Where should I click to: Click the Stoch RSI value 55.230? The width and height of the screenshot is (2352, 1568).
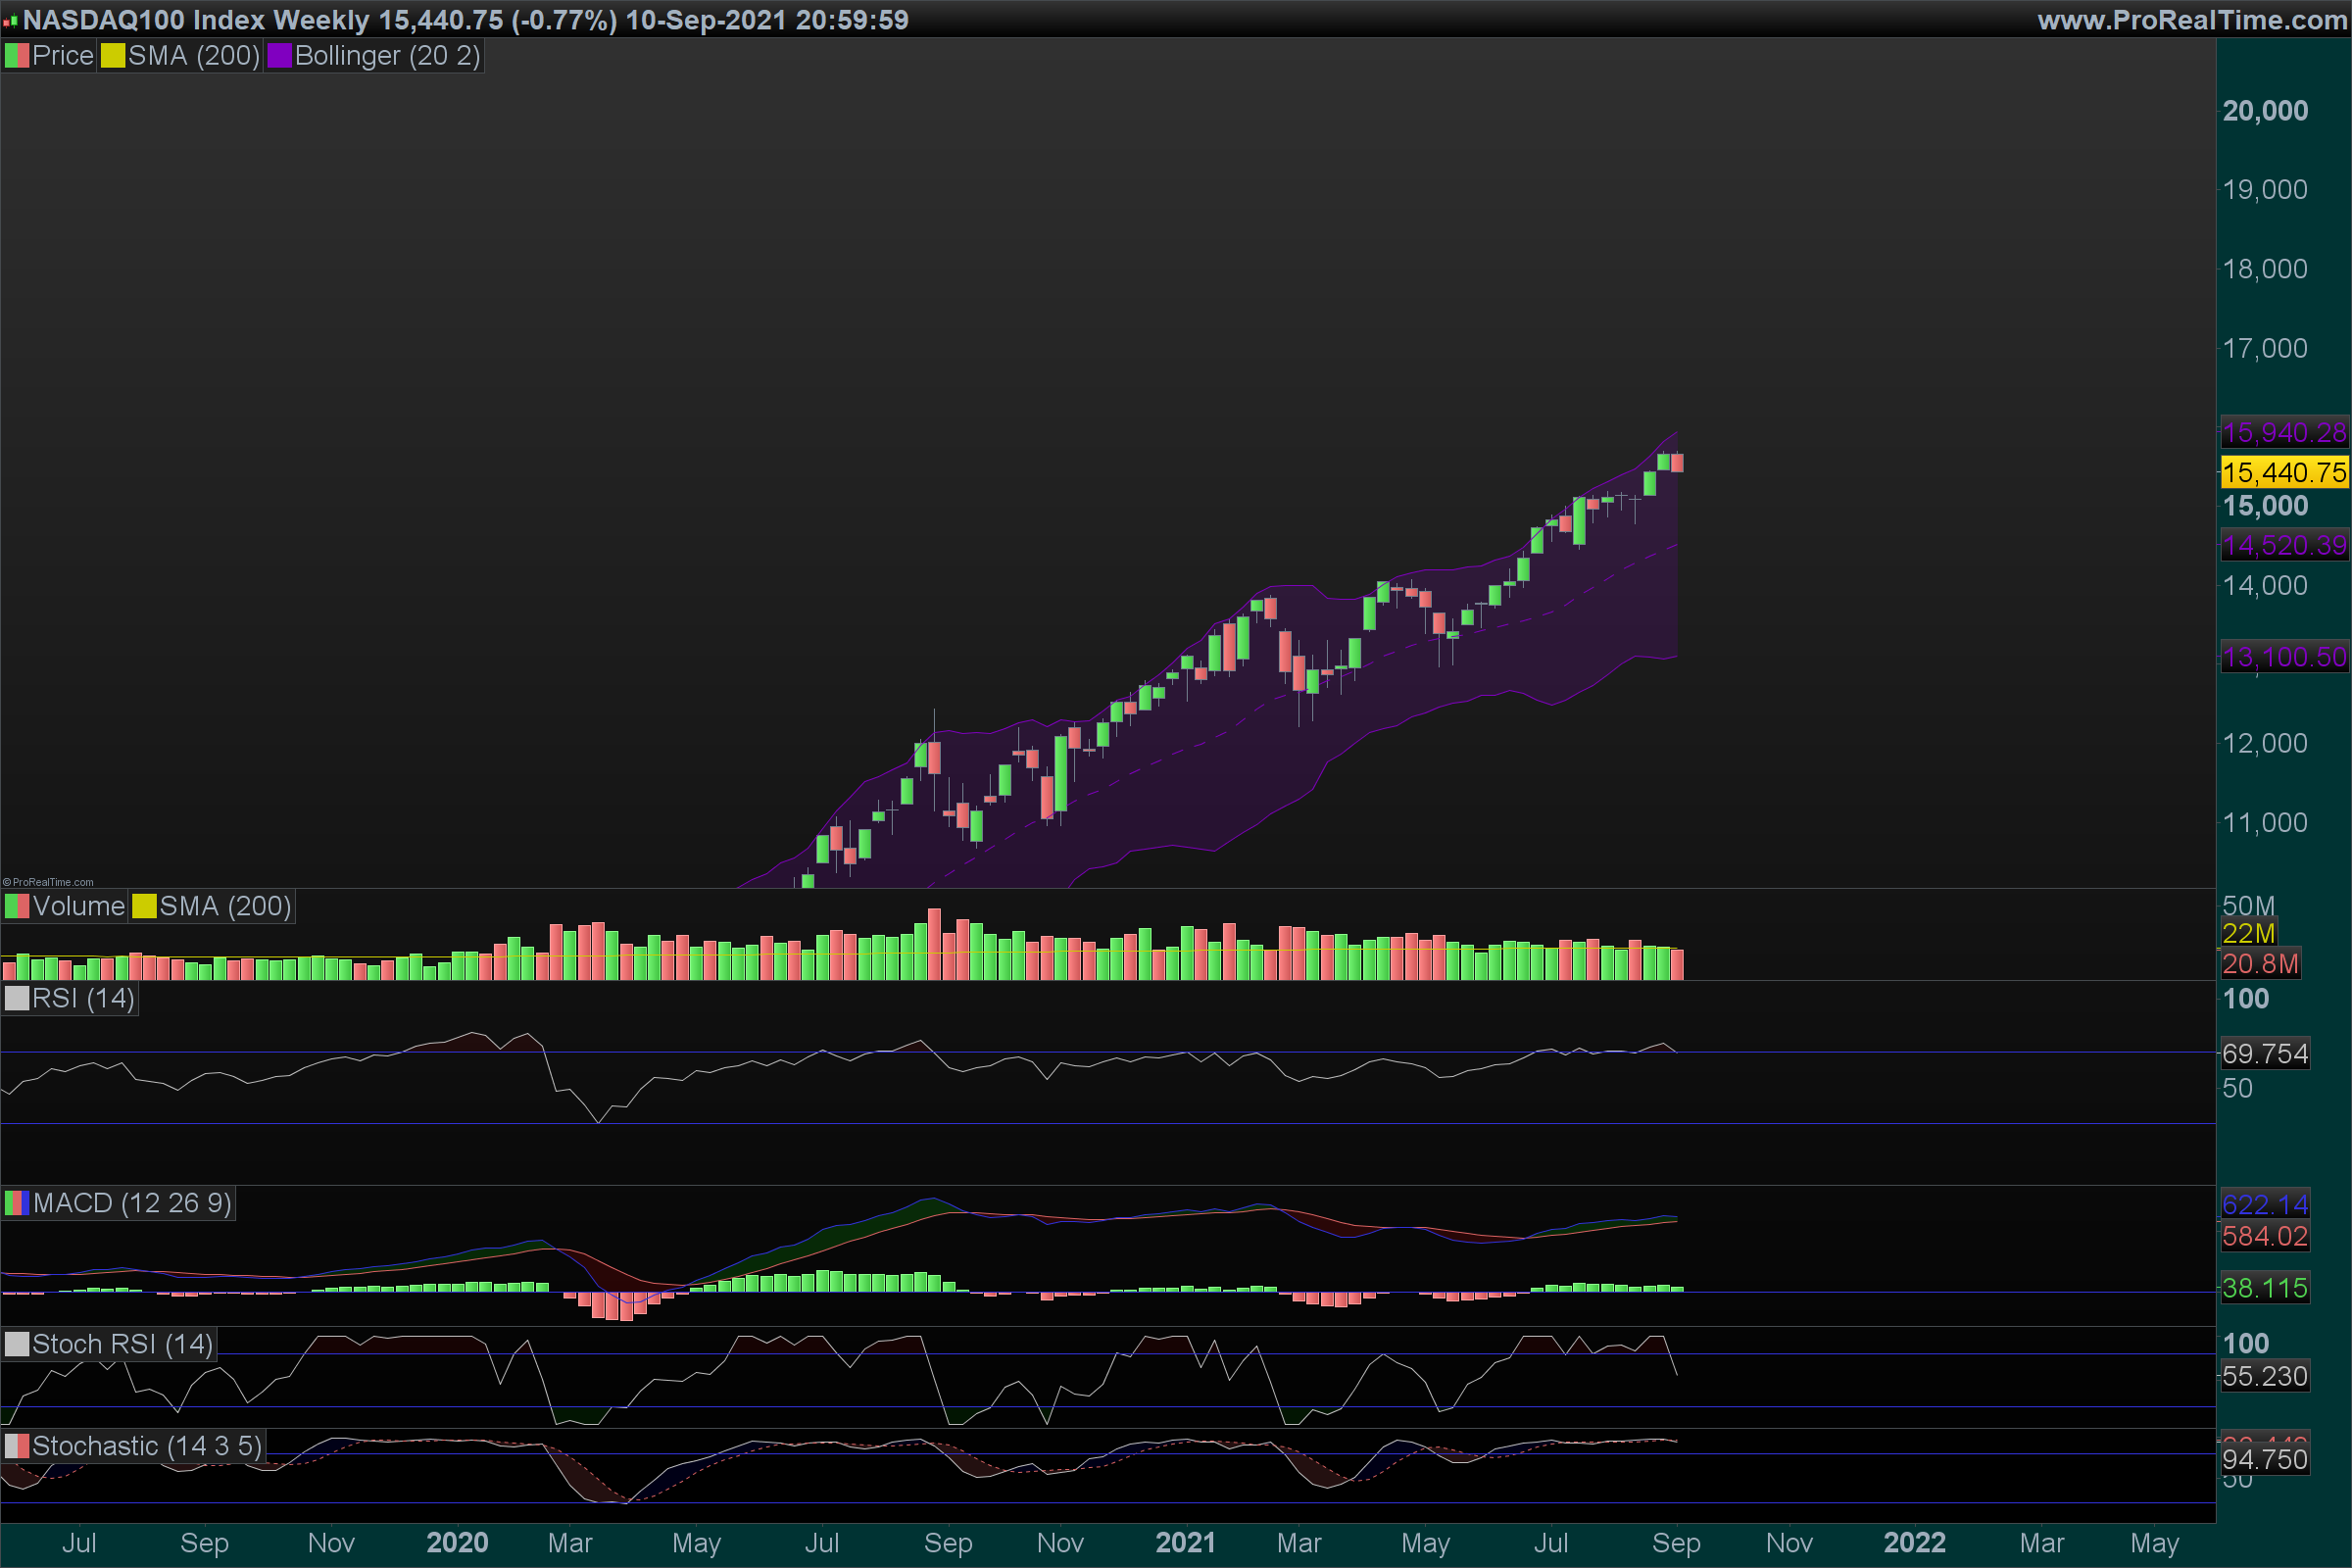coord(2264,1376)
